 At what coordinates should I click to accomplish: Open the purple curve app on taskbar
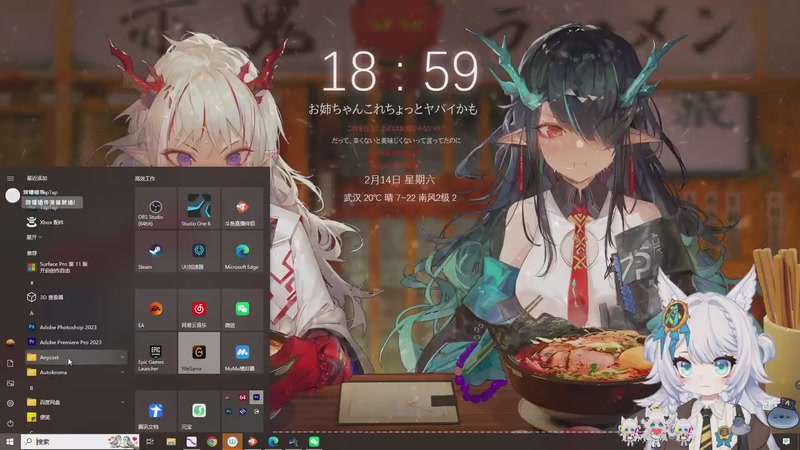(191, 441)
